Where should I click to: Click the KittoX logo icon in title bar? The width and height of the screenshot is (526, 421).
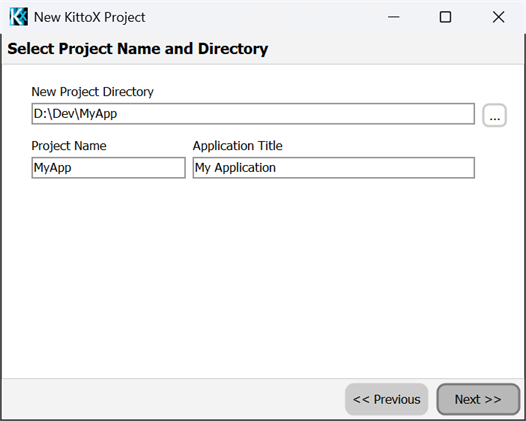tap(18, 17)
